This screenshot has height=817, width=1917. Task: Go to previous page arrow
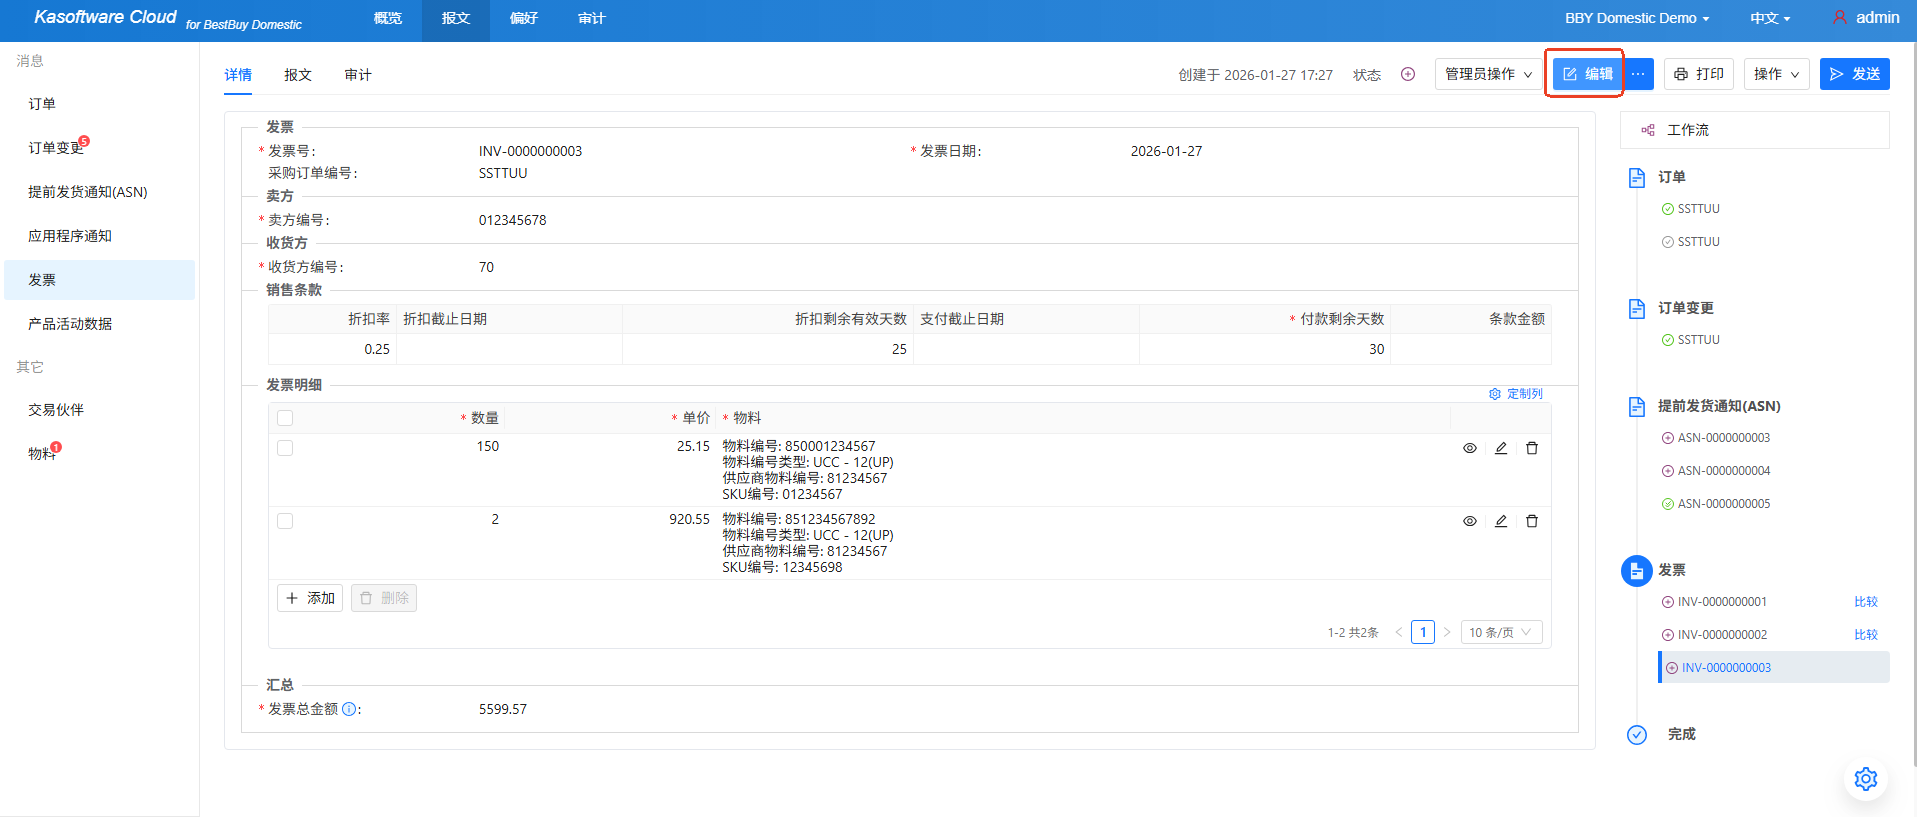pos(1398,632)
